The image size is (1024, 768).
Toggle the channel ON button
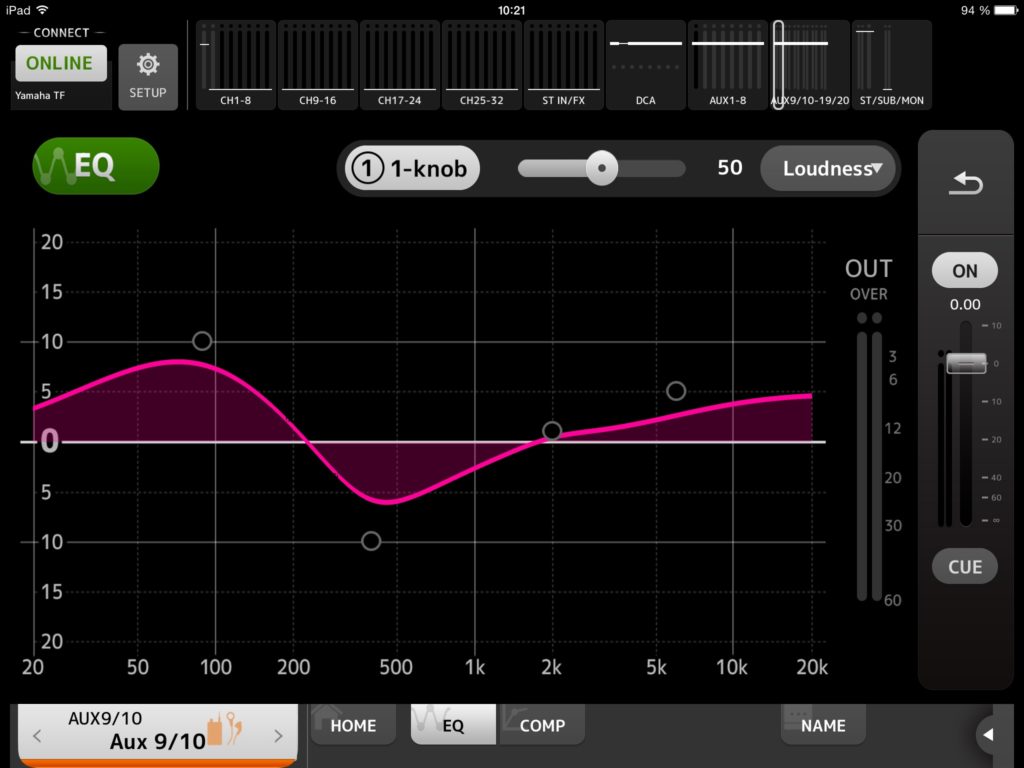(965, 271)
